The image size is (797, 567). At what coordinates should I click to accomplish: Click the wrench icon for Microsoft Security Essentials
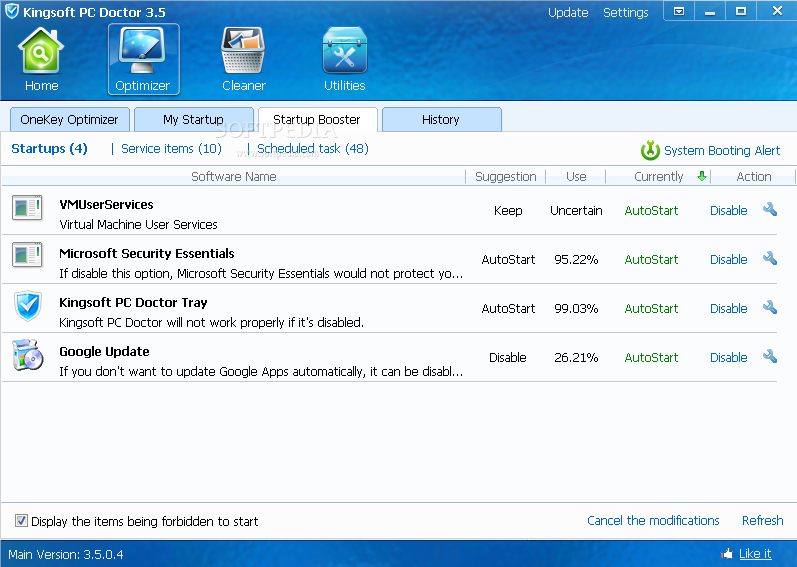tap(770, 258)
